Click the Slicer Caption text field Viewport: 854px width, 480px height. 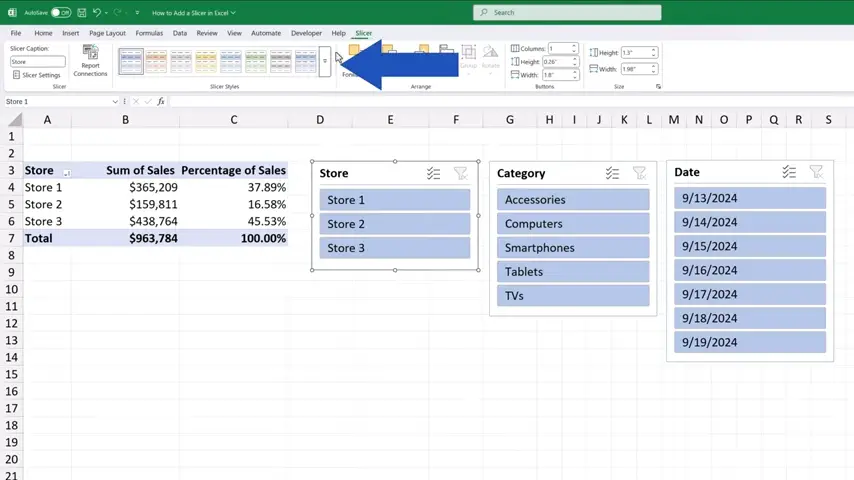point(38,61)
